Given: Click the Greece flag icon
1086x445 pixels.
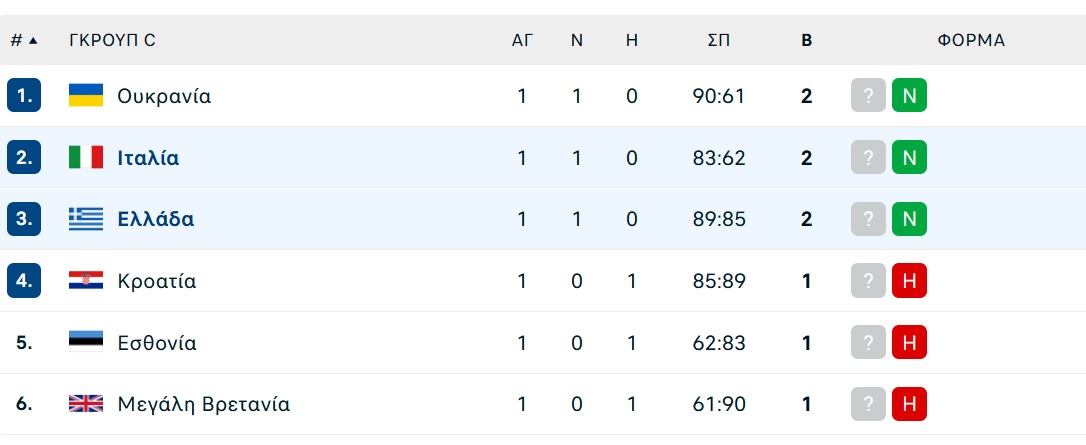Looking at the screenshot, I should (x=86, y=219).
